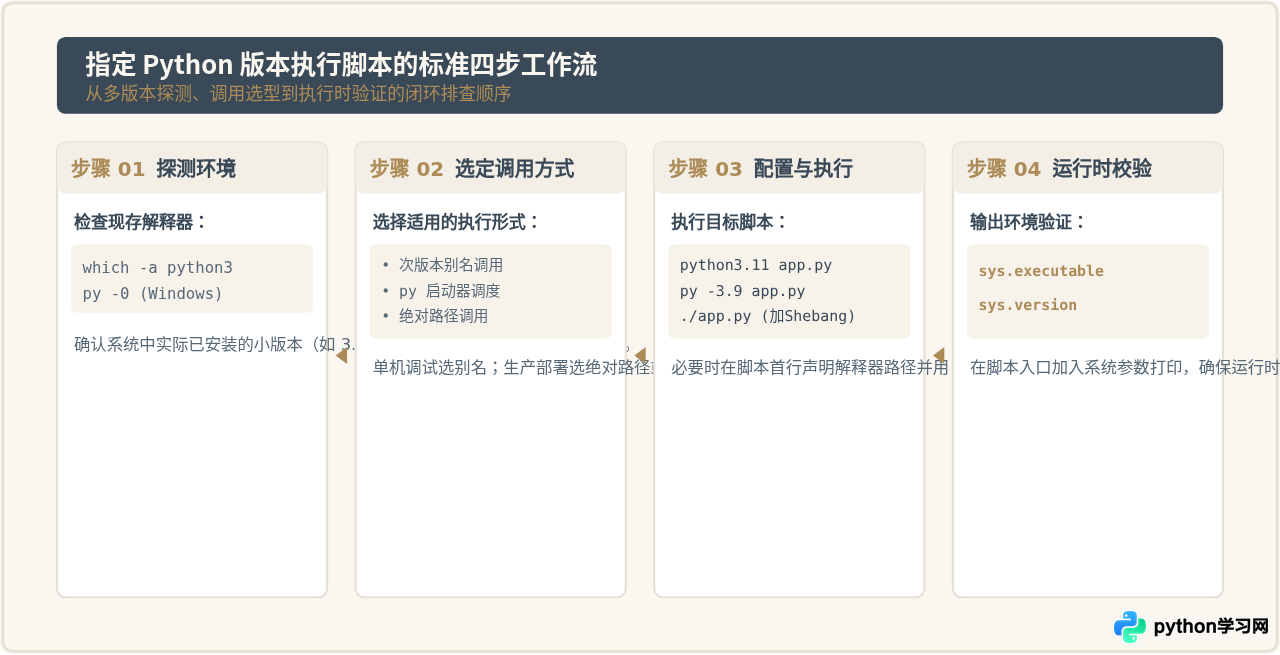
Task: Click the text 在脚本入口加入系统参数打印
Action: (1078, 367)
